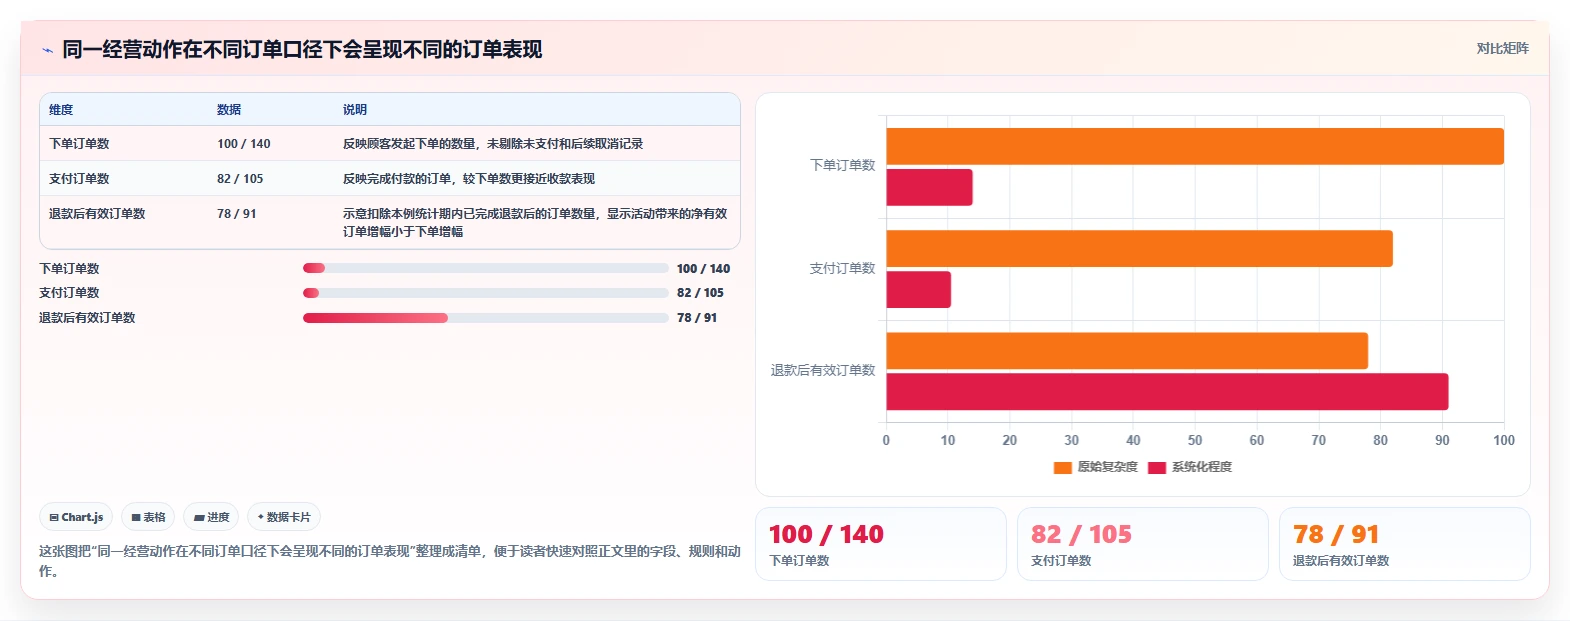Click the small icon beside the panel title

(47, 50)
